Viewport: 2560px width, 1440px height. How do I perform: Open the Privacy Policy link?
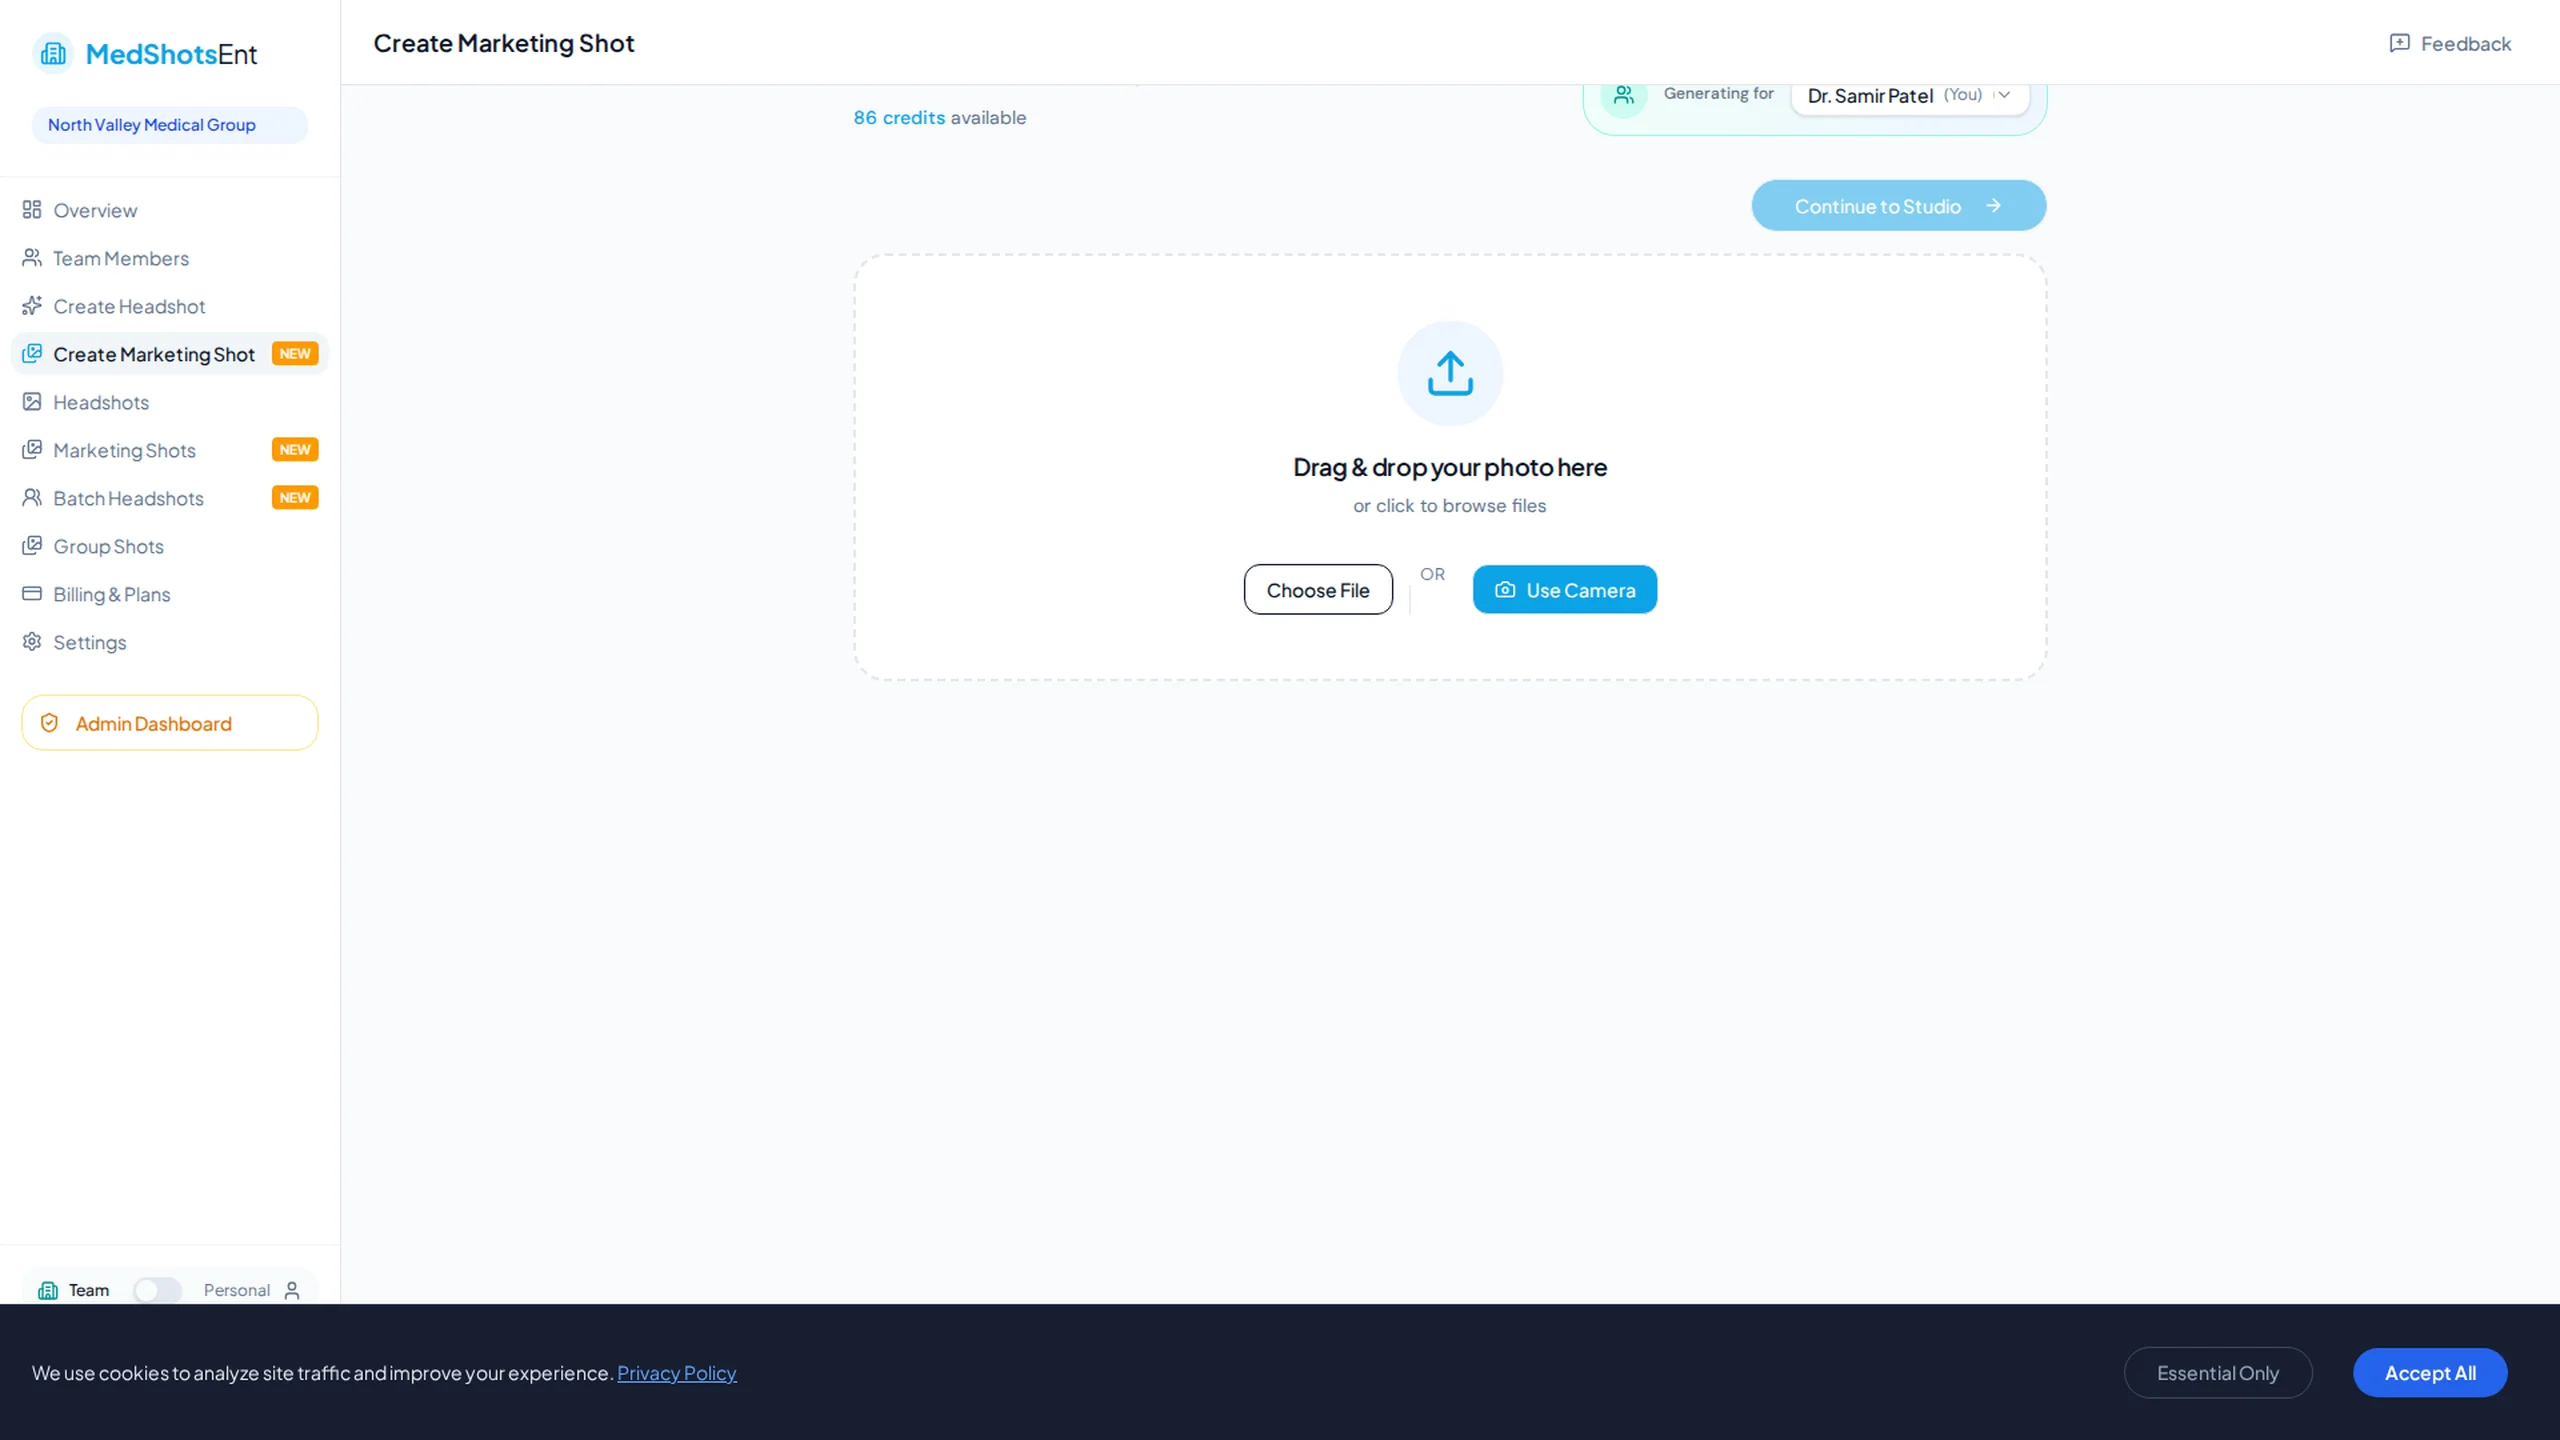tap(676, 1372)
